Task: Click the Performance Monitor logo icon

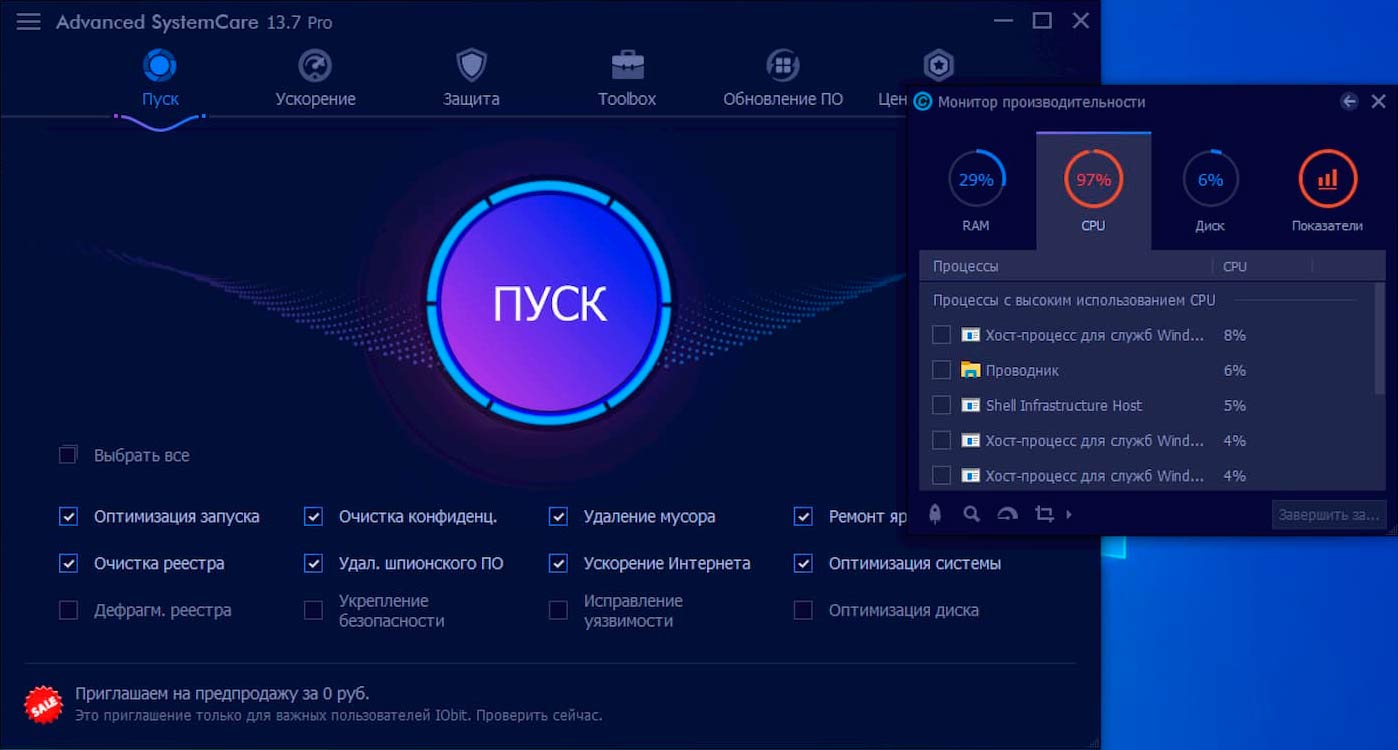Action: (923, 101)
